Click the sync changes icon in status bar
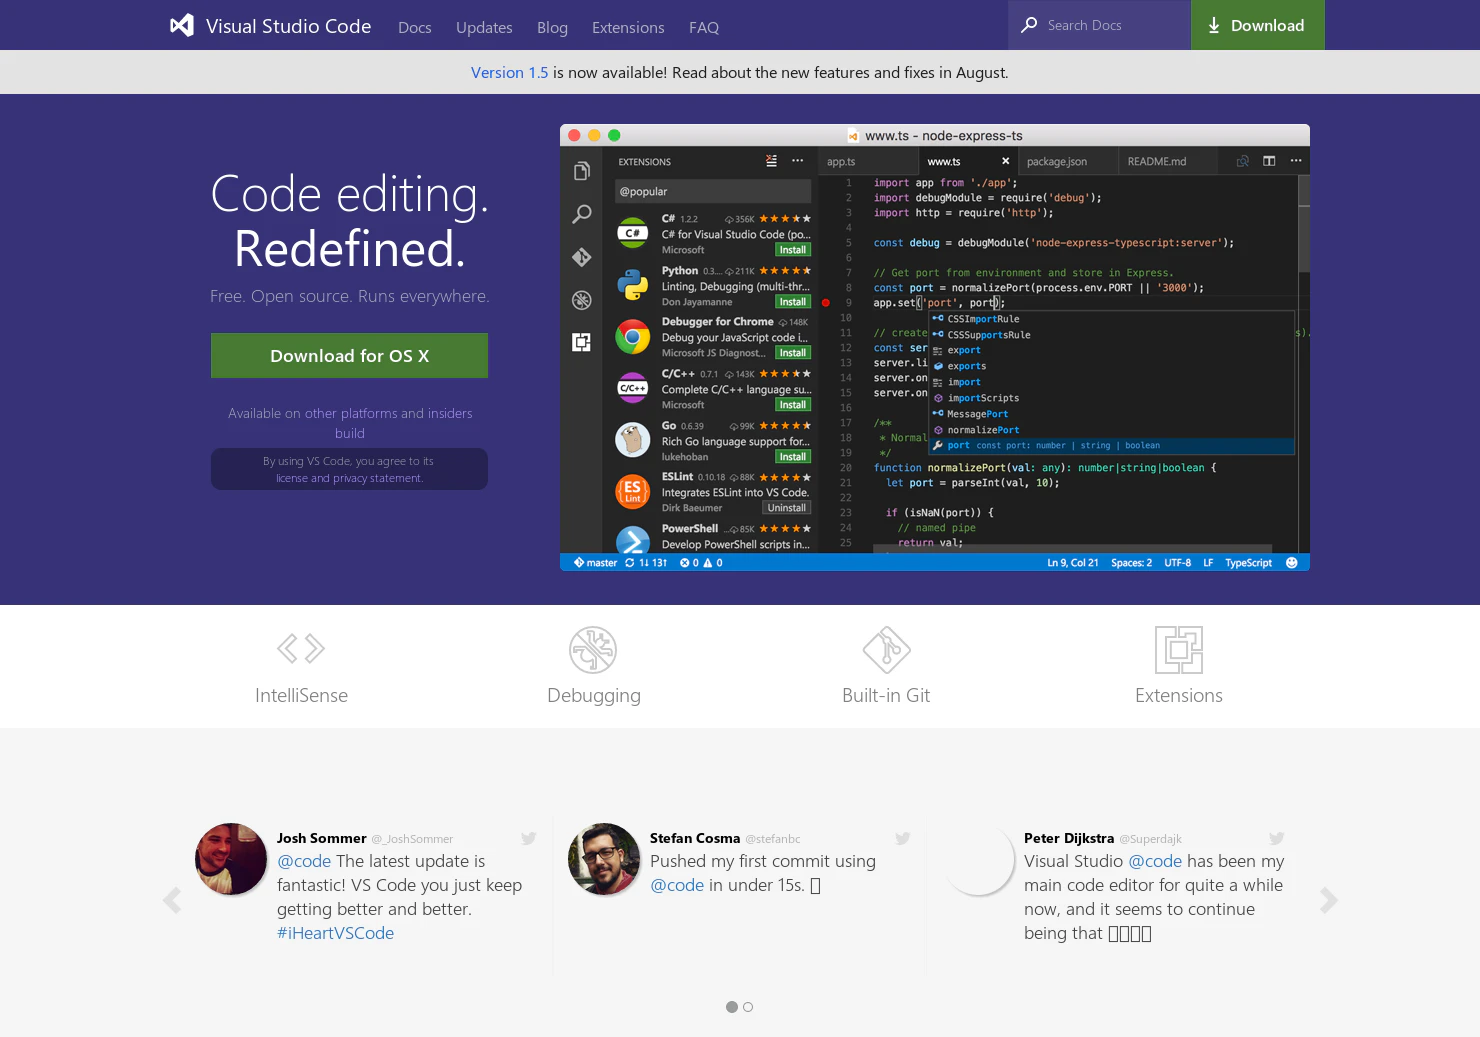Screen dimensions: 1480x1037 pyautogui.click(x=630, y=563)
